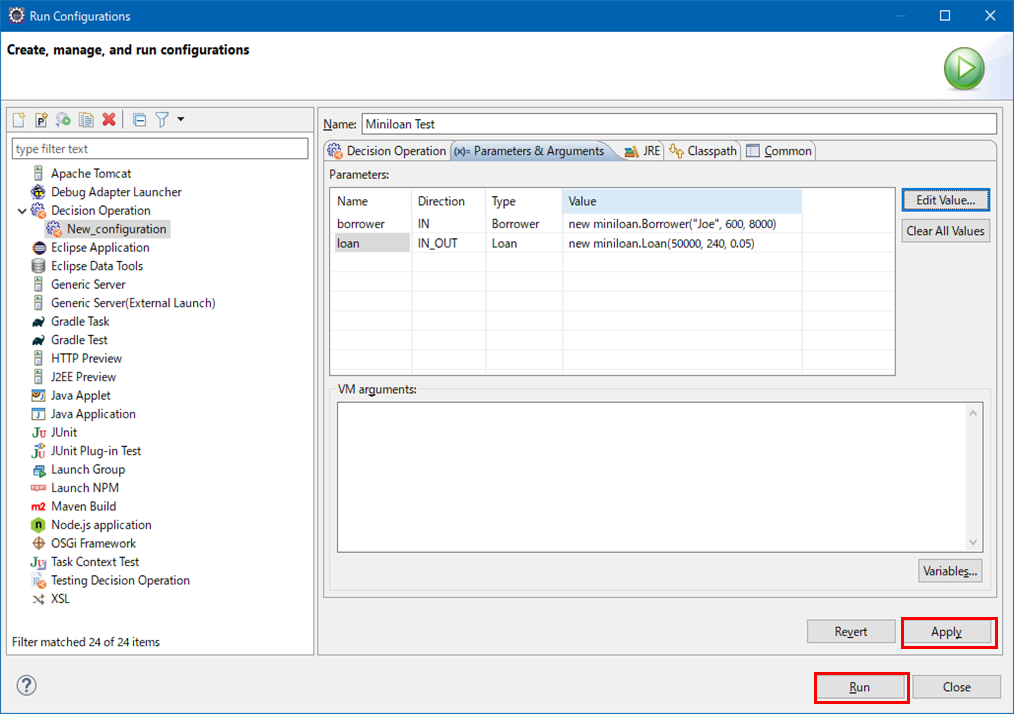Click Export launch configuration icon
The height and width of the screenshot is (714, 1014).
click(x=63, y=120)
